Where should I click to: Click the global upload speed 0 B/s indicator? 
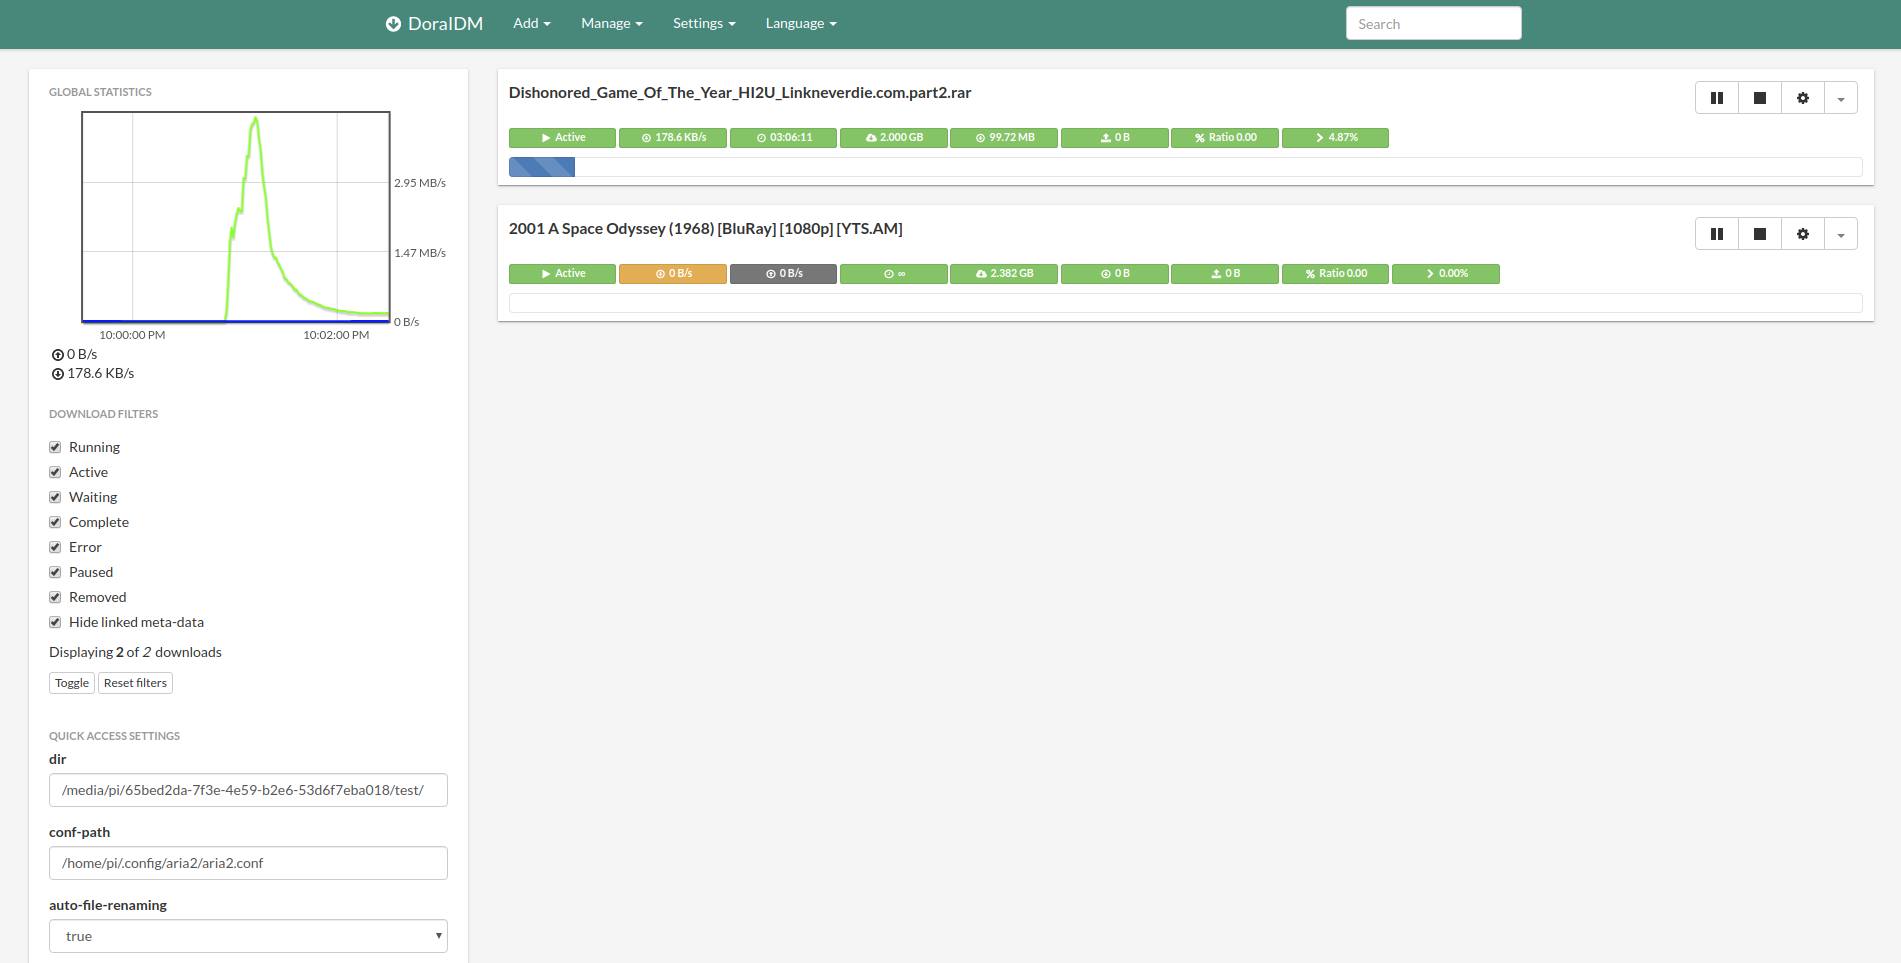tap(74, 354)
